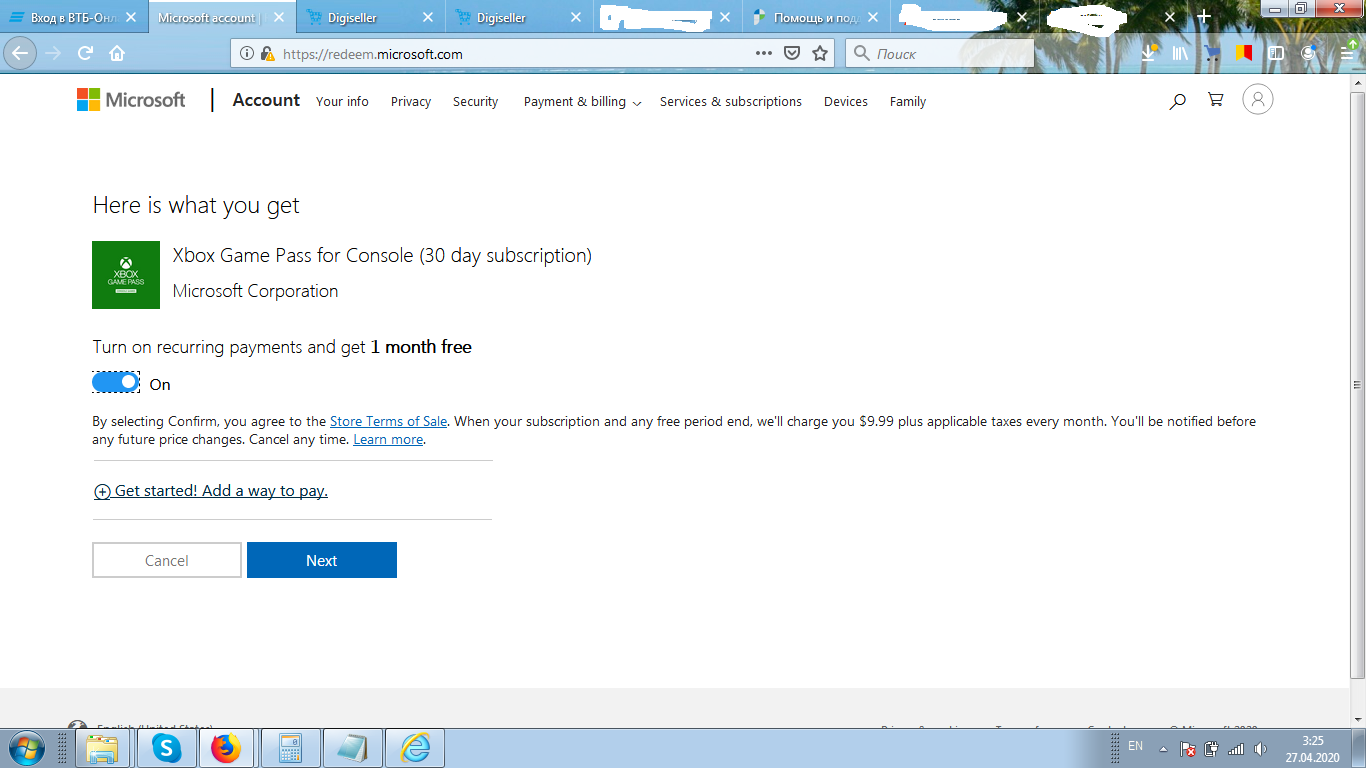Show the Firefox sidebar icon
Viewport: 1366px width, 768px height.
point(1275,53)
